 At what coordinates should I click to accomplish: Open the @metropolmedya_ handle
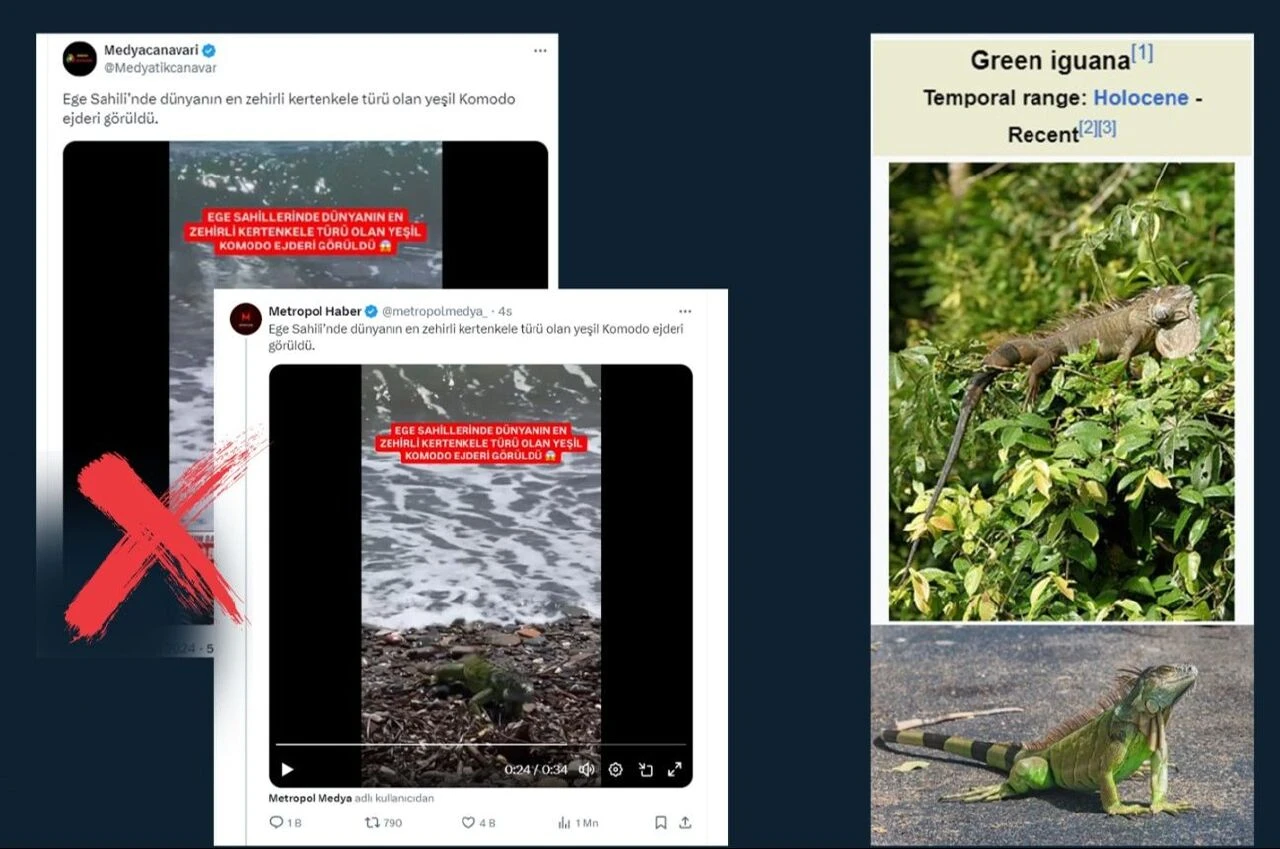coord(438,311)
